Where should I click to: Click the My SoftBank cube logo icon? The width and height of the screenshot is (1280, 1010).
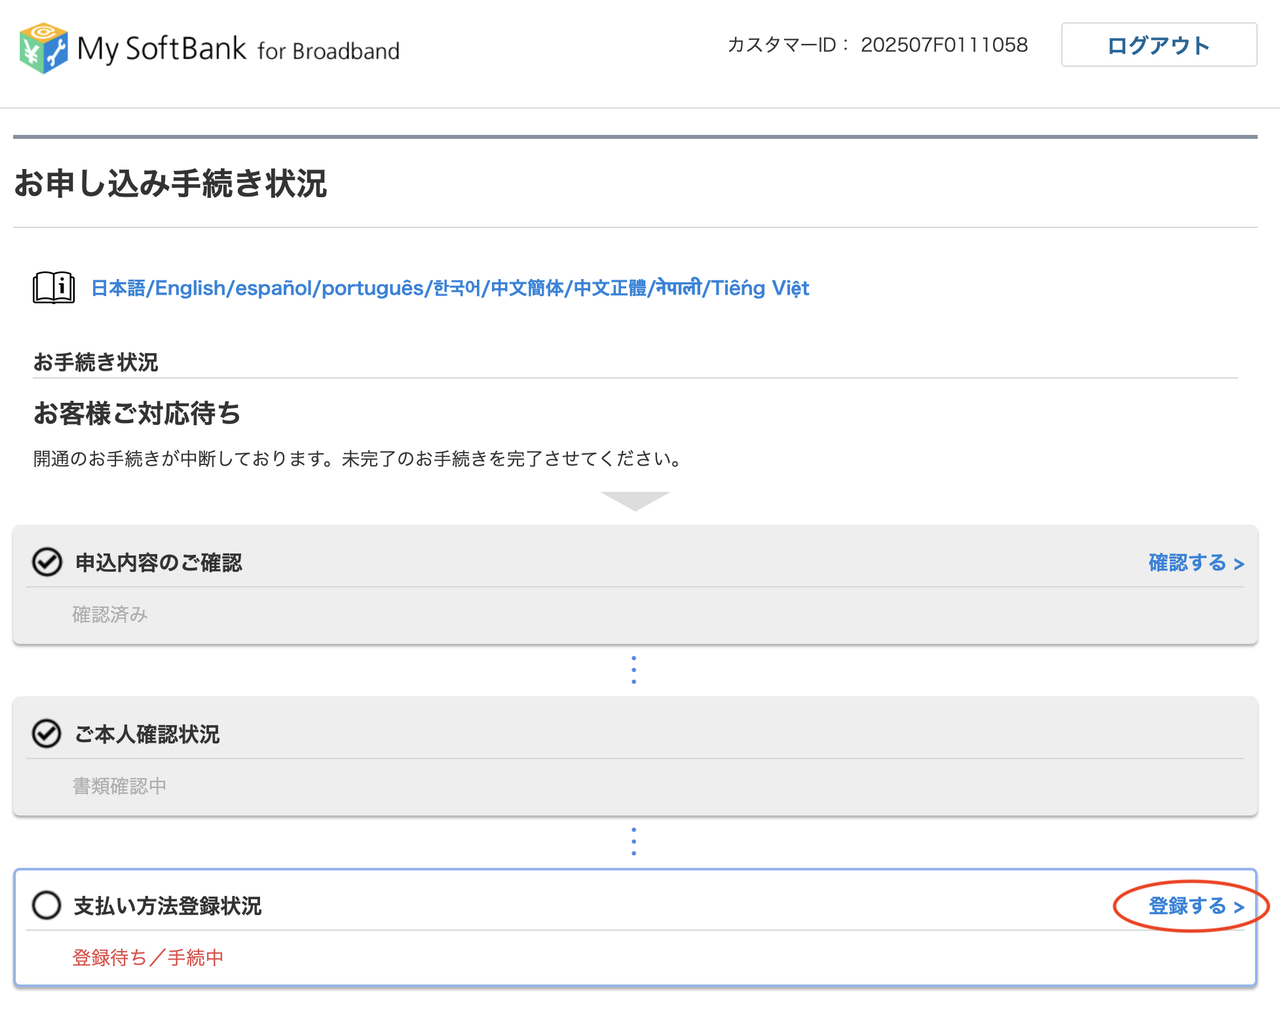pos(43,48)
